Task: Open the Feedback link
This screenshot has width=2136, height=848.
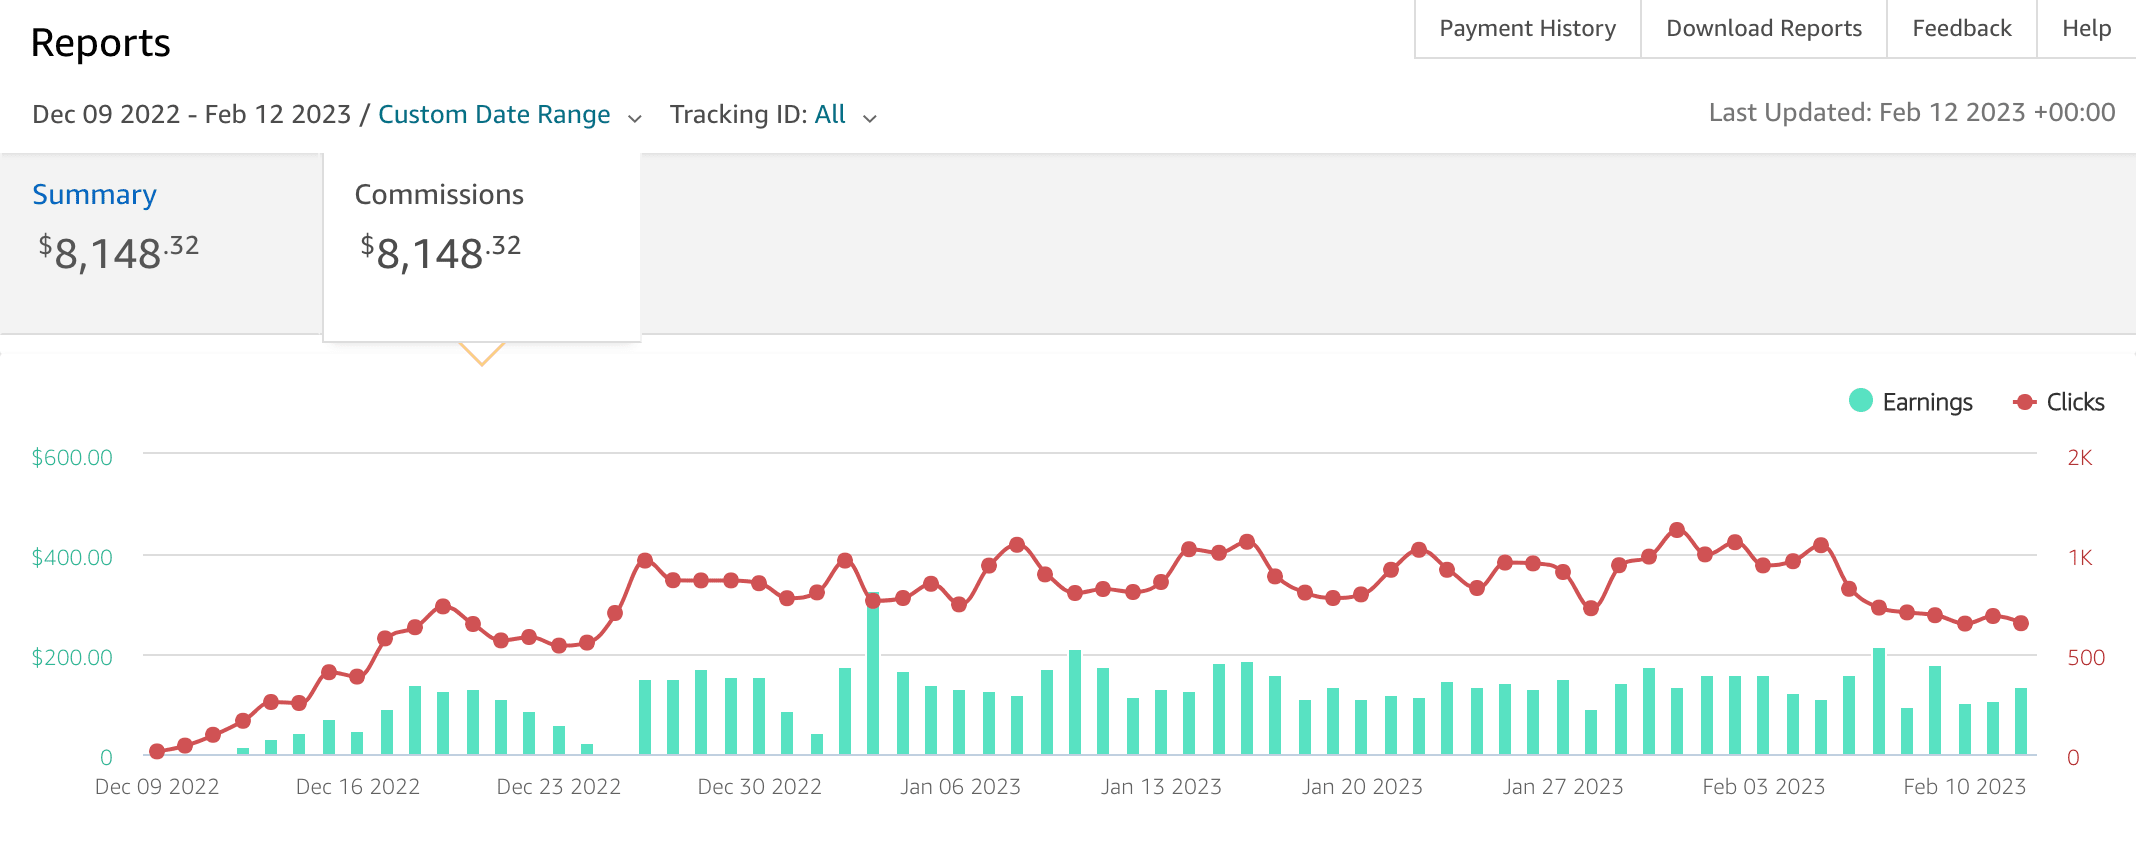Action: (x=1961, y=29)
